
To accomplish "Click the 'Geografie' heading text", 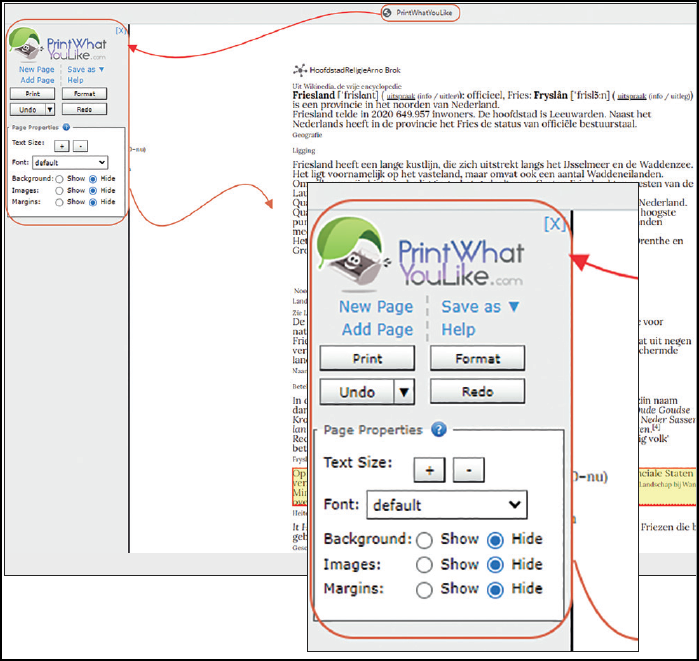I will point(307,135).
